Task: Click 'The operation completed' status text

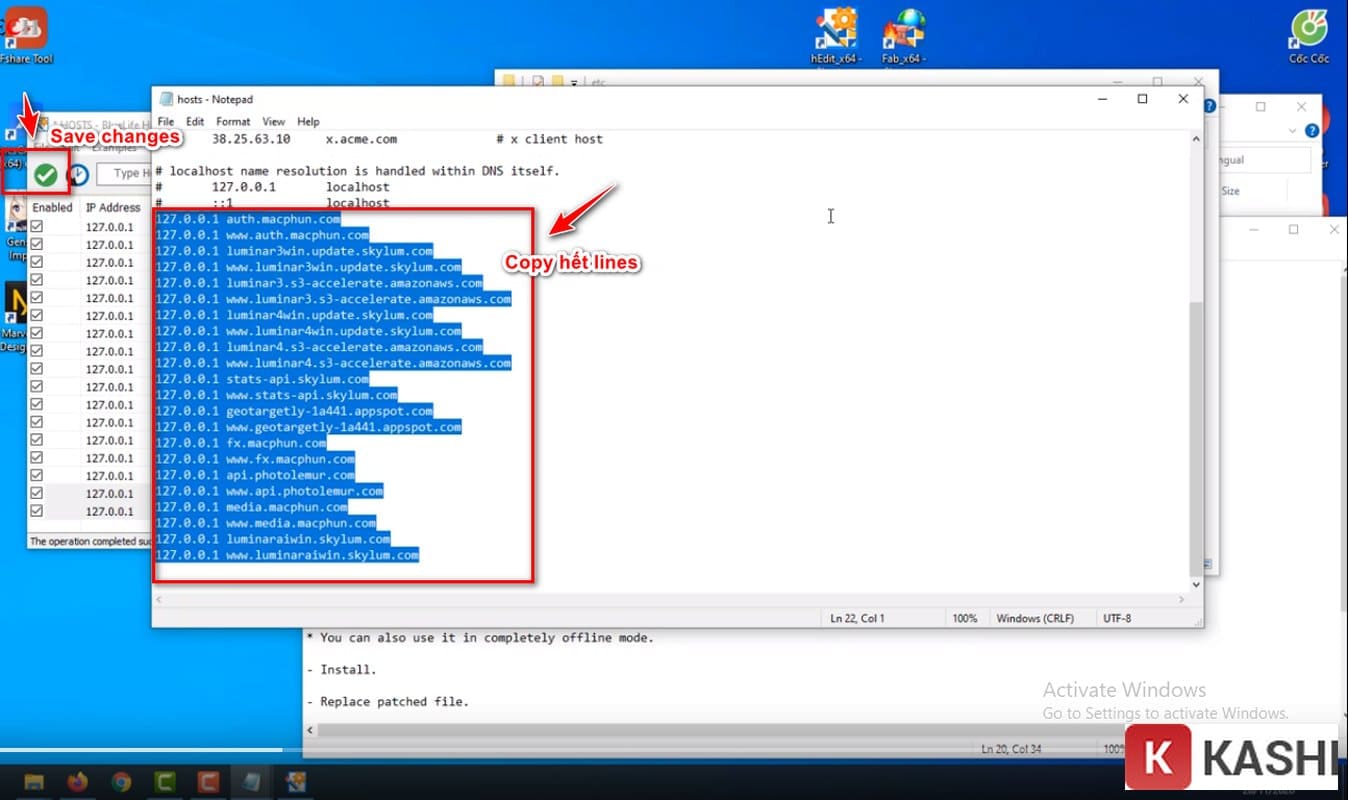Action: pyautogui.click(x=89, y=541)
